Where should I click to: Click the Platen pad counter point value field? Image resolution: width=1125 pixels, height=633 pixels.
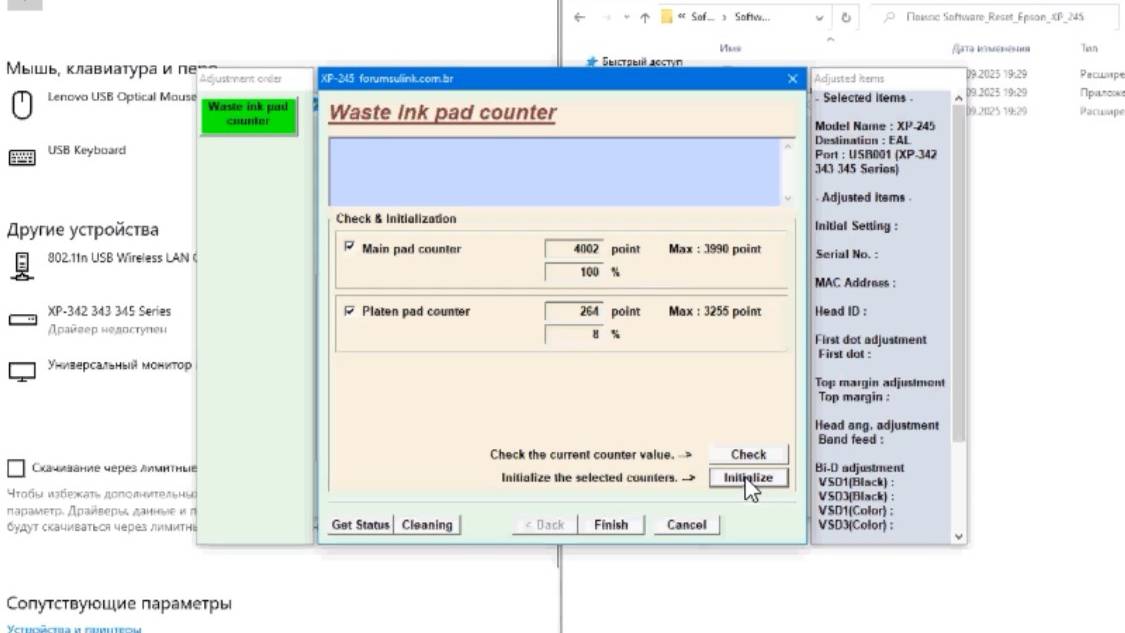pos(574,311)
